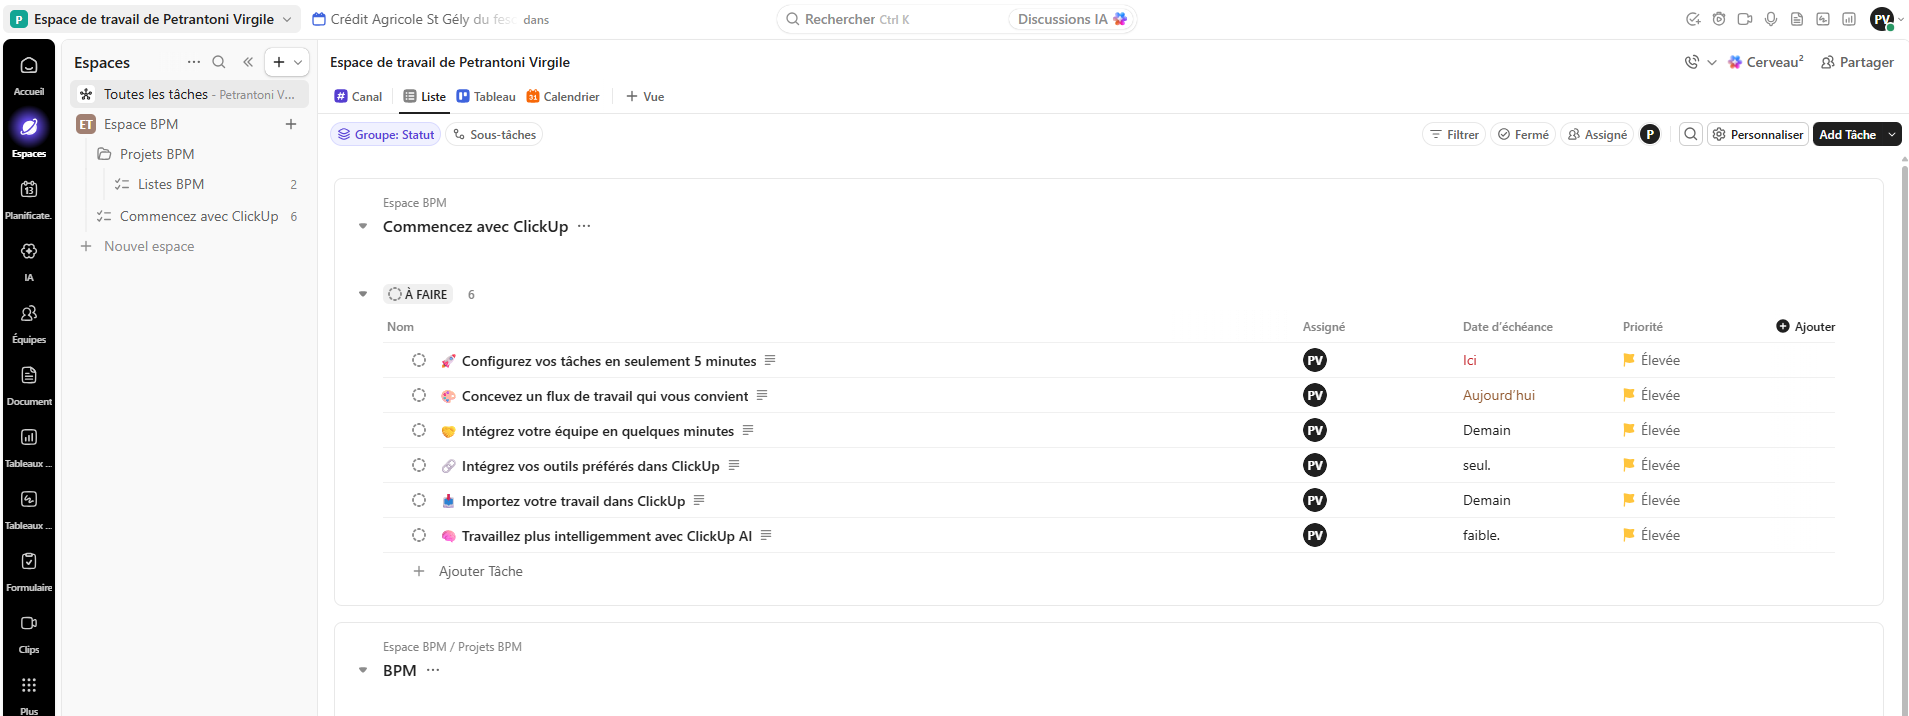Select Toutes les tâches in sidebar
This screenshot has width=1909, height=716.
pos(190,94)
